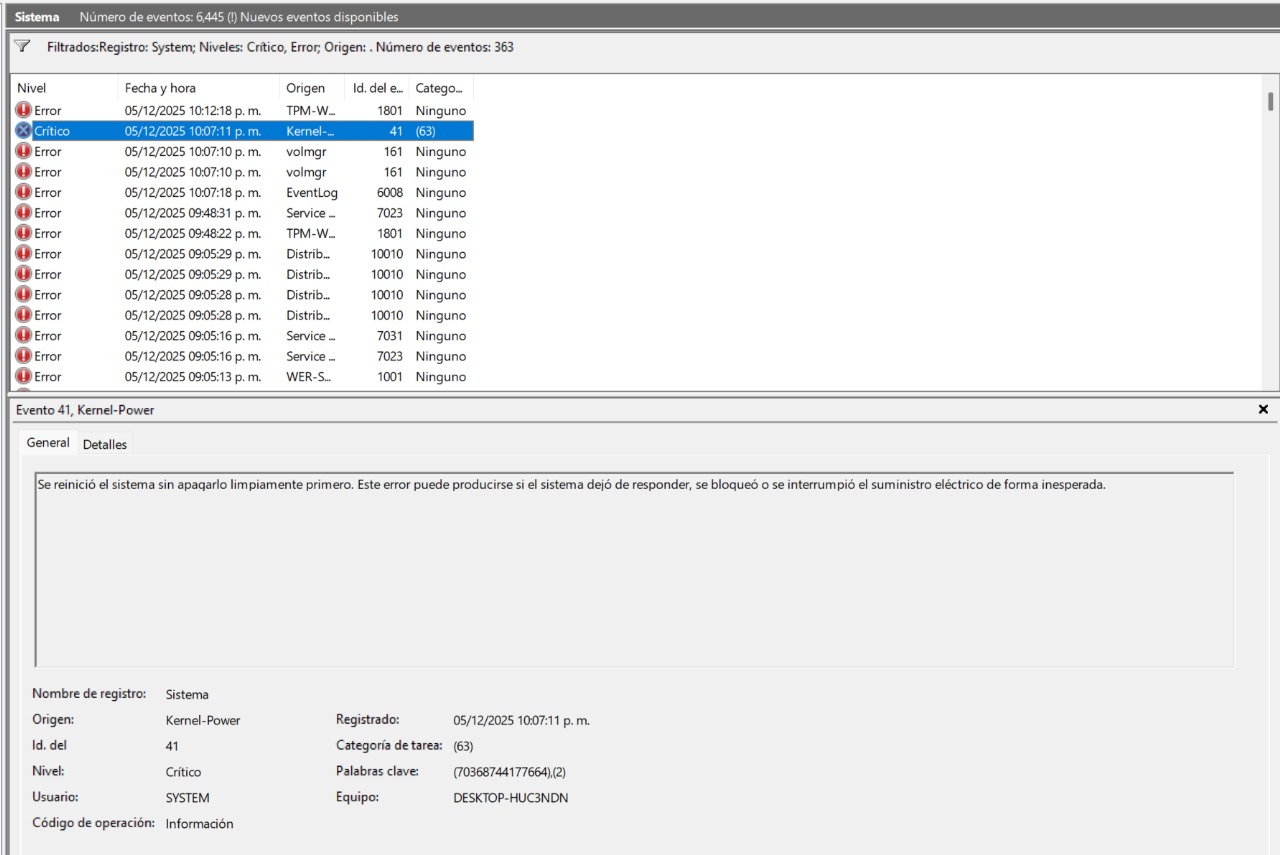Click event ID 7031 in the list
This screenshot has height=855, width=1280.
[x=390, y=336]
